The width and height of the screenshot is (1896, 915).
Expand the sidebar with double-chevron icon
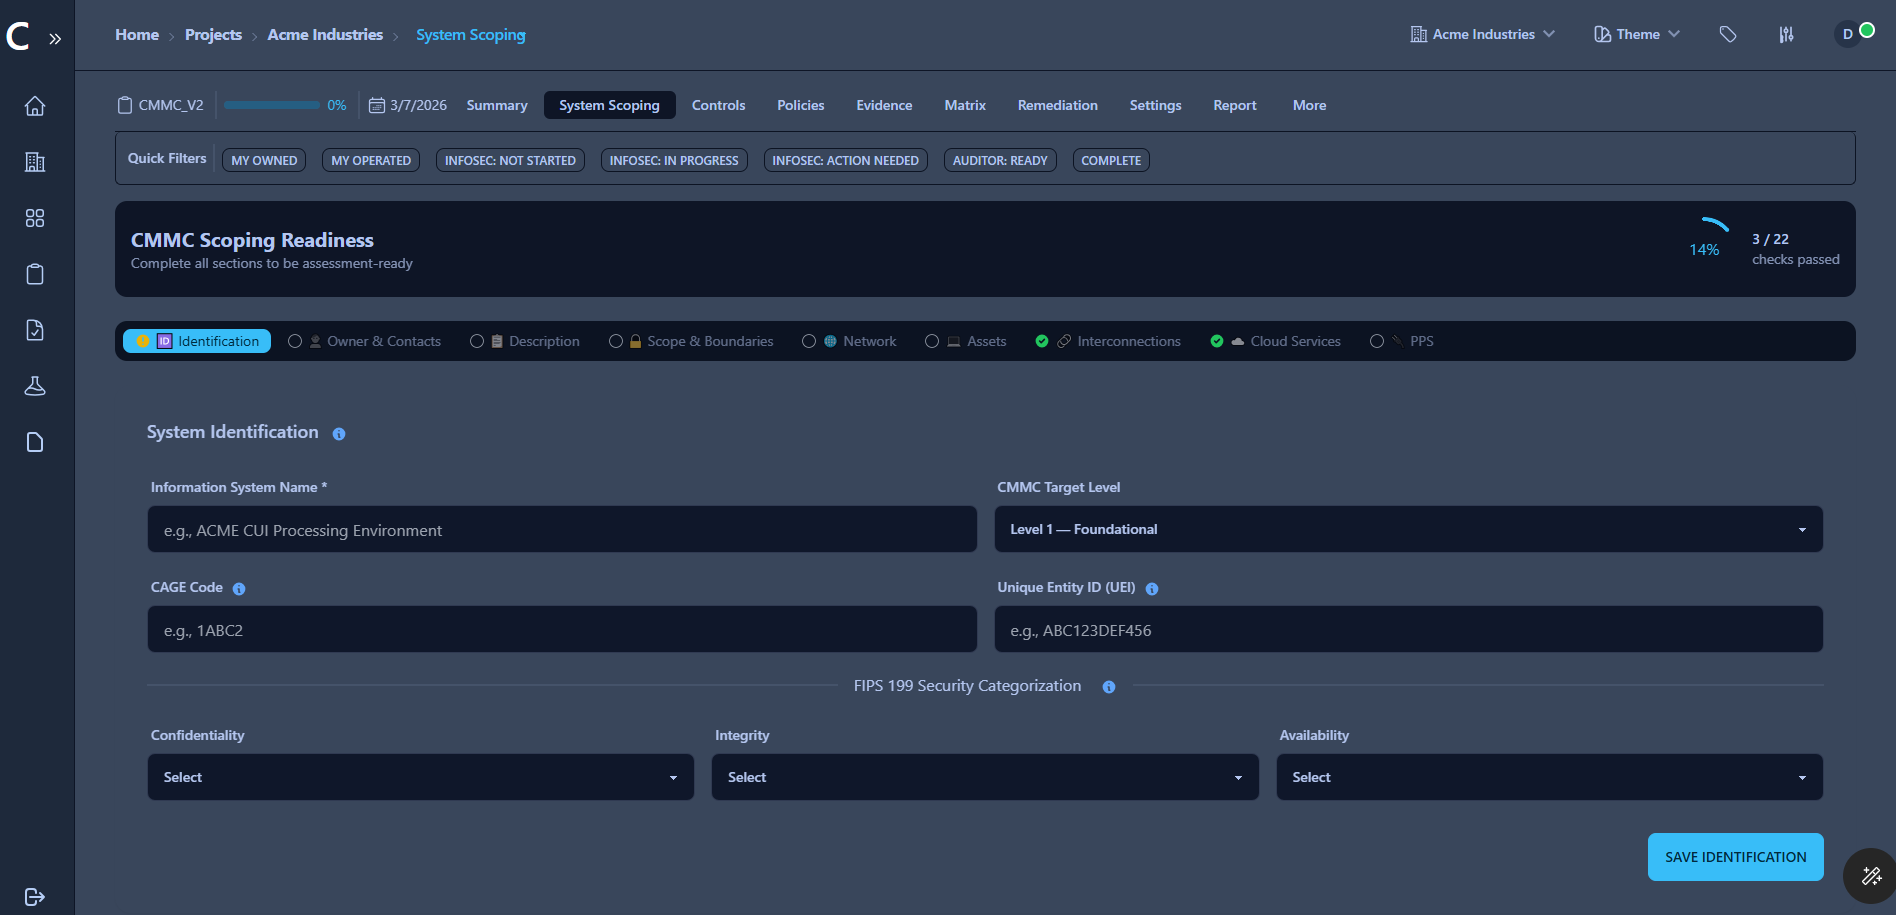tap(55, 39)
